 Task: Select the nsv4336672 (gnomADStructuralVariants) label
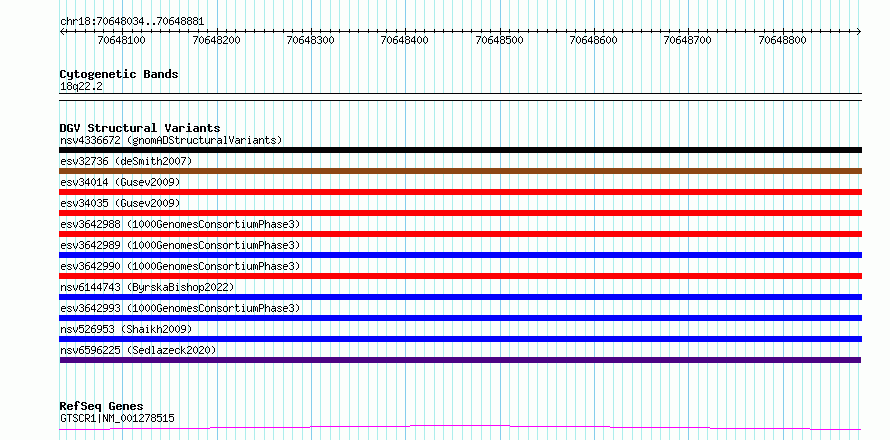[x=171, y=140]
